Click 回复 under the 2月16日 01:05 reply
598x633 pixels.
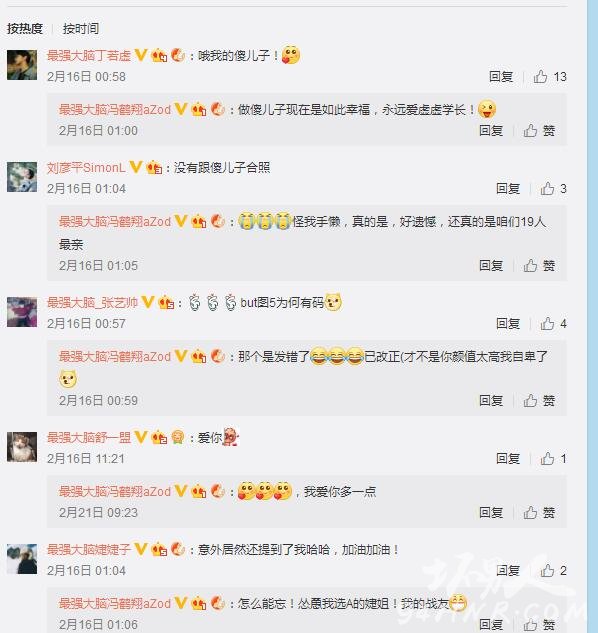point(491,265)
